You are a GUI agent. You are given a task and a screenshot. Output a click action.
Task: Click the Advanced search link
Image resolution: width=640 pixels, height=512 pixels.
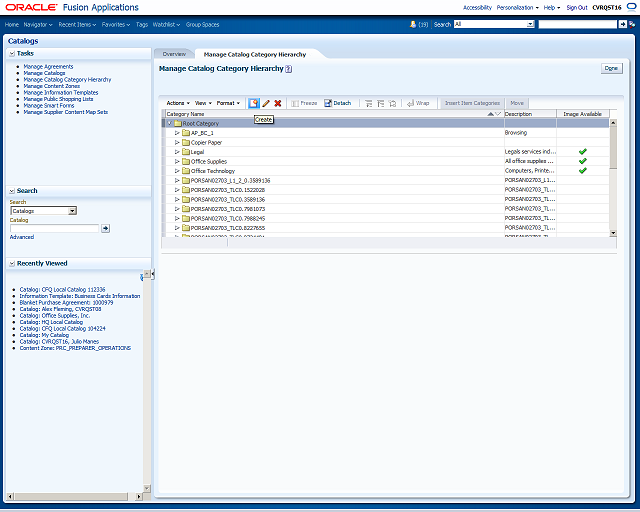point(22,237)
